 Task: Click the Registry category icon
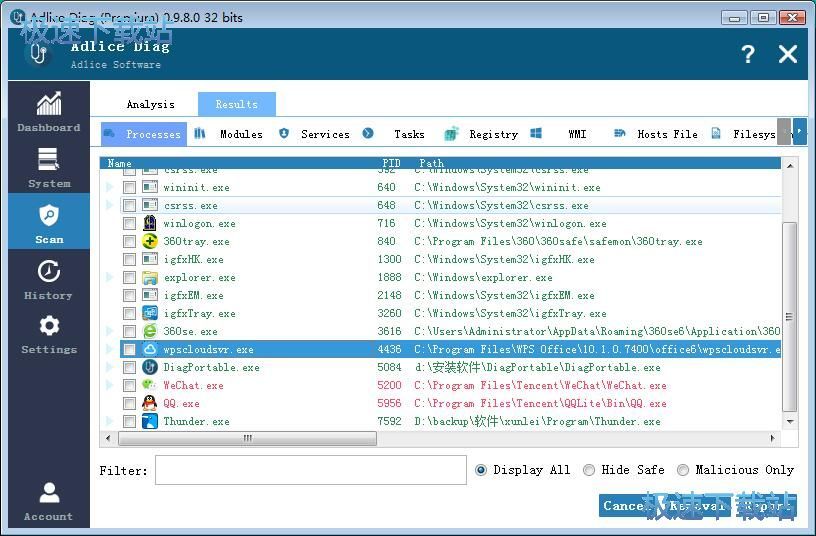coord(452,134)
